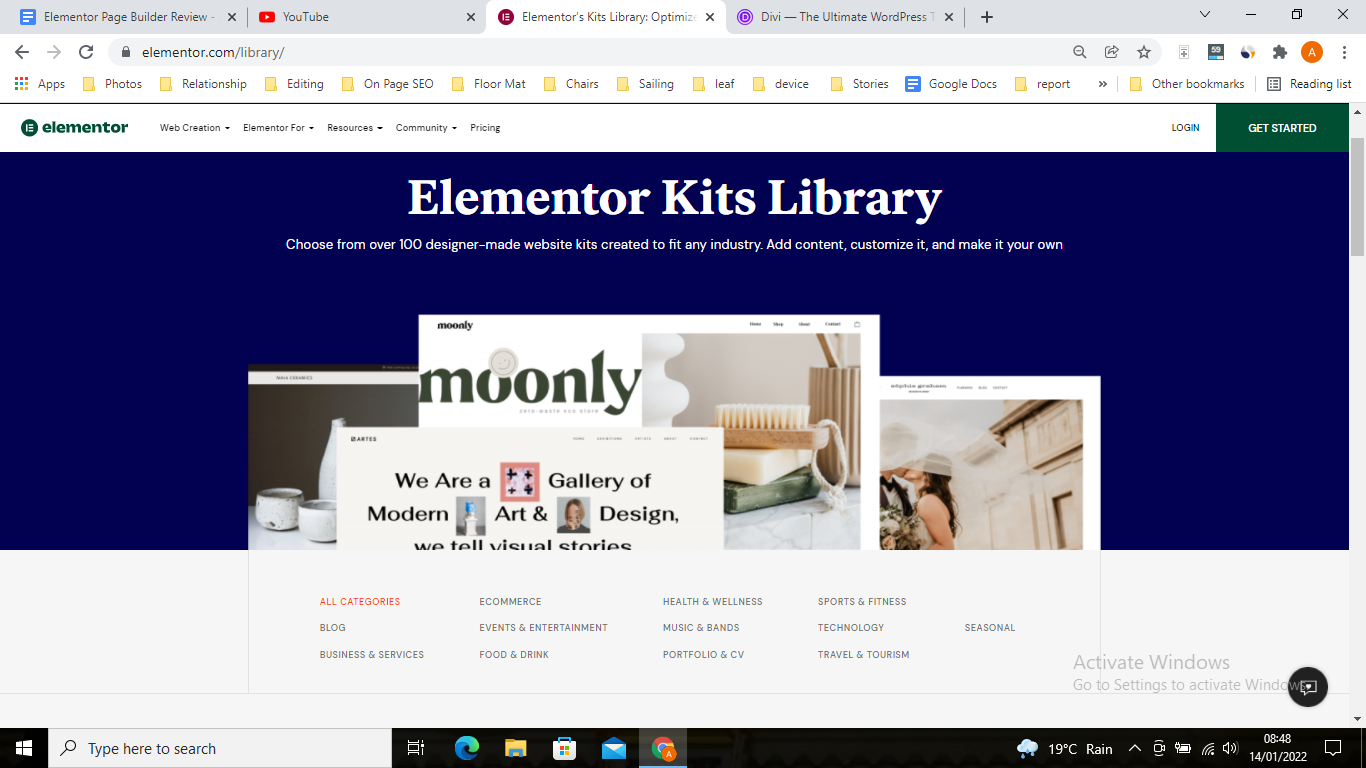The width and height of the screenshot is (1366, 768).
Task: Click the page vertical scrollbar thumb
Action: click(1357, 198)
